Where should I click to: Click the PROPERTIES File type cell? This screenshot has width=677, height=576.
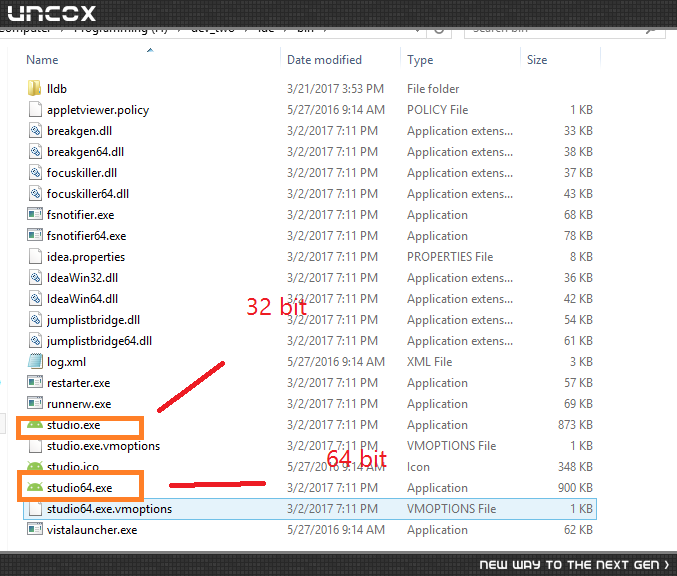[450, 256]
